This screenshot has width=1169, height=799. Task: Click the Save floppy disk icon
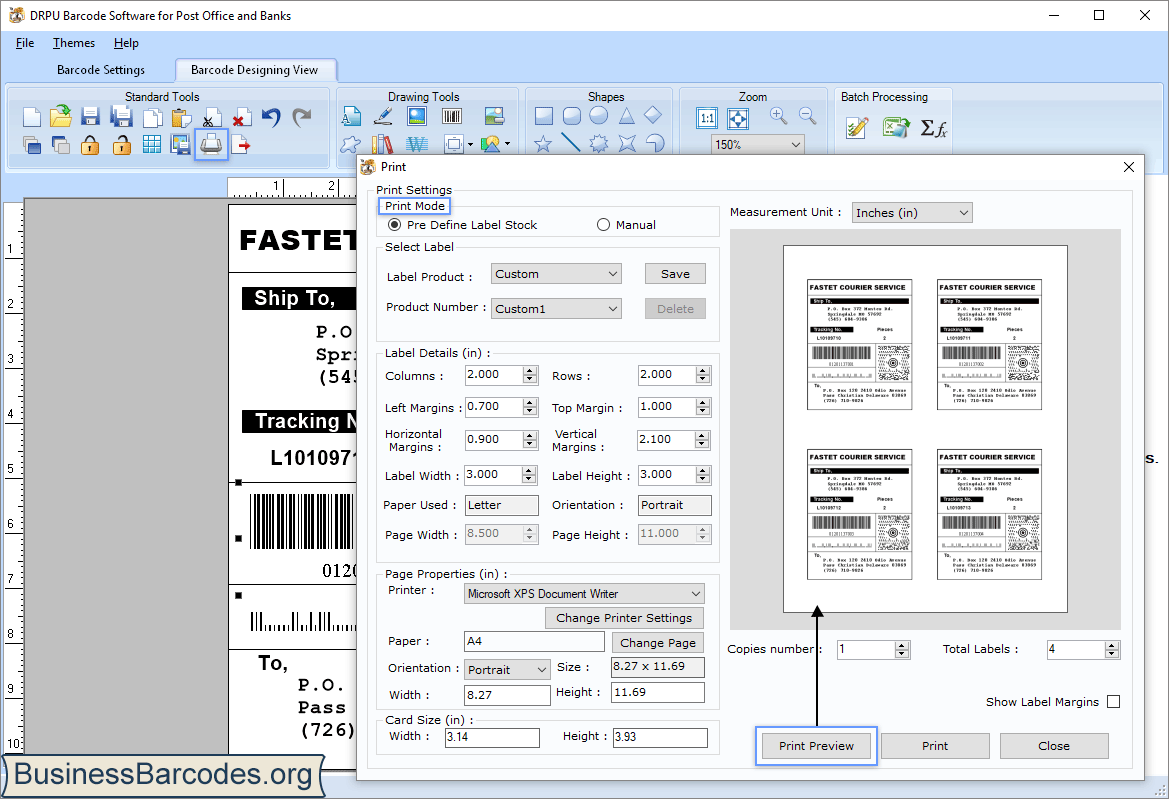(90, 117)
